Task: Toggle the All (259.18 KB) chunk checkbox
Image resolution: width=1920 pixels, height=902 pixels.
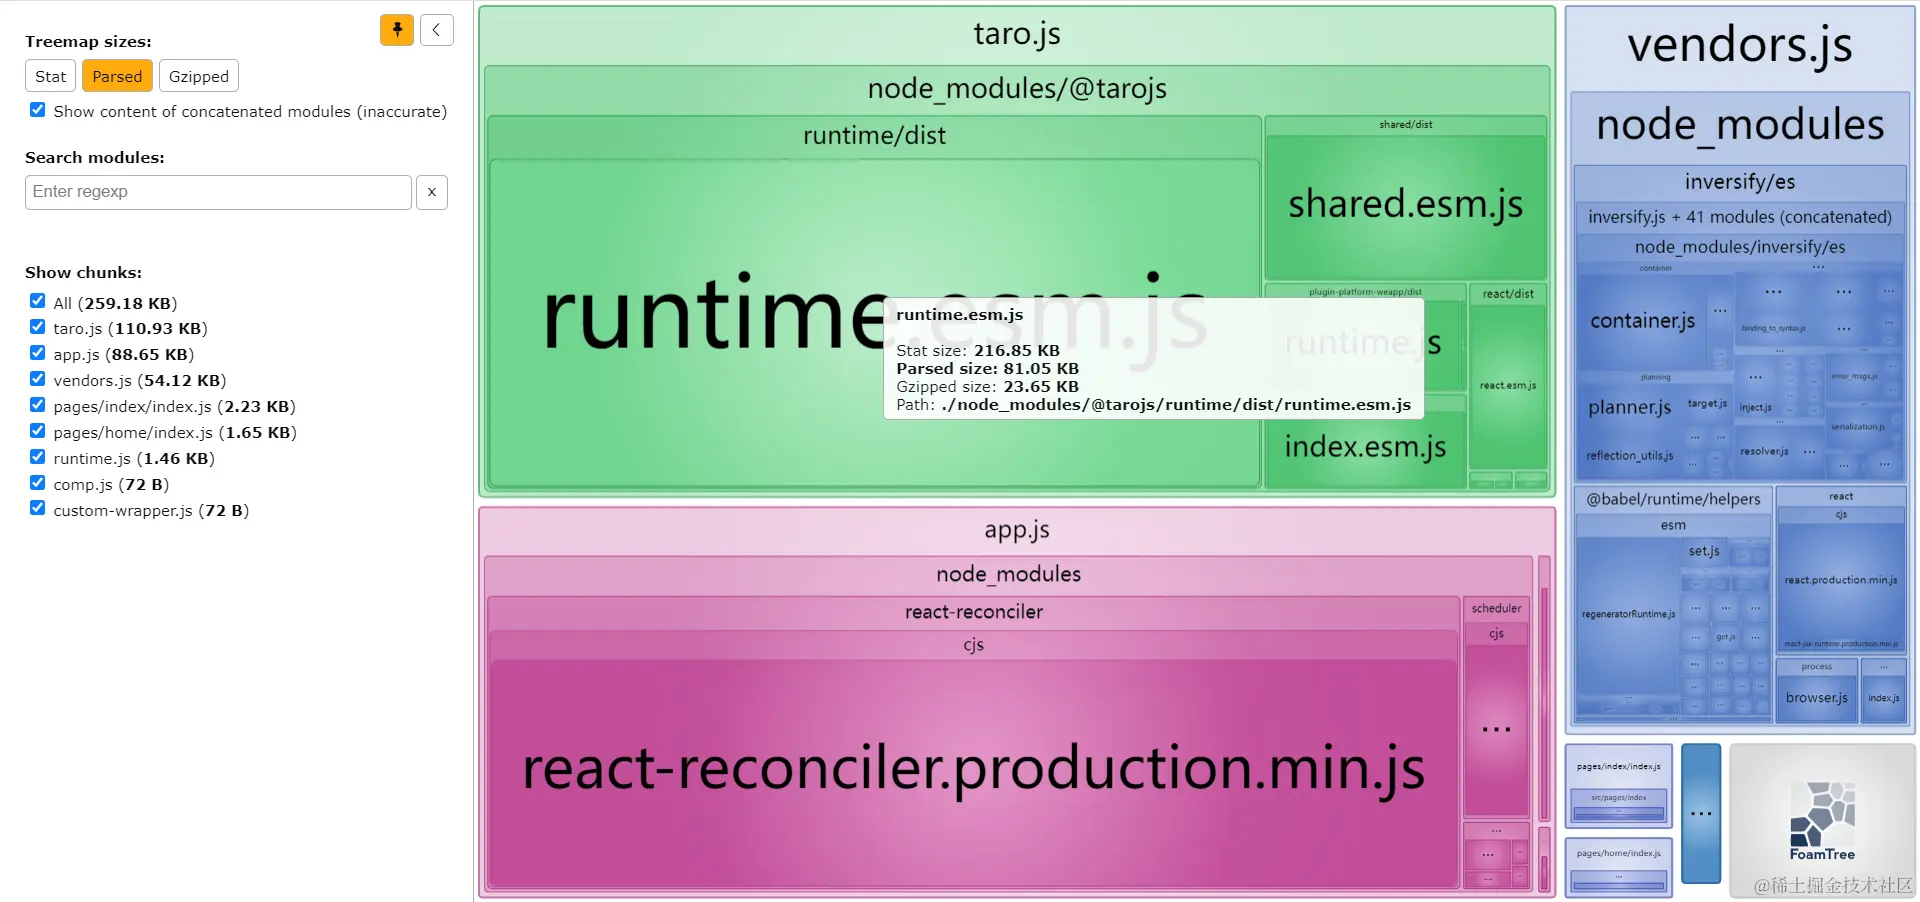Action: pyautogui.click(x=37, y=301)
